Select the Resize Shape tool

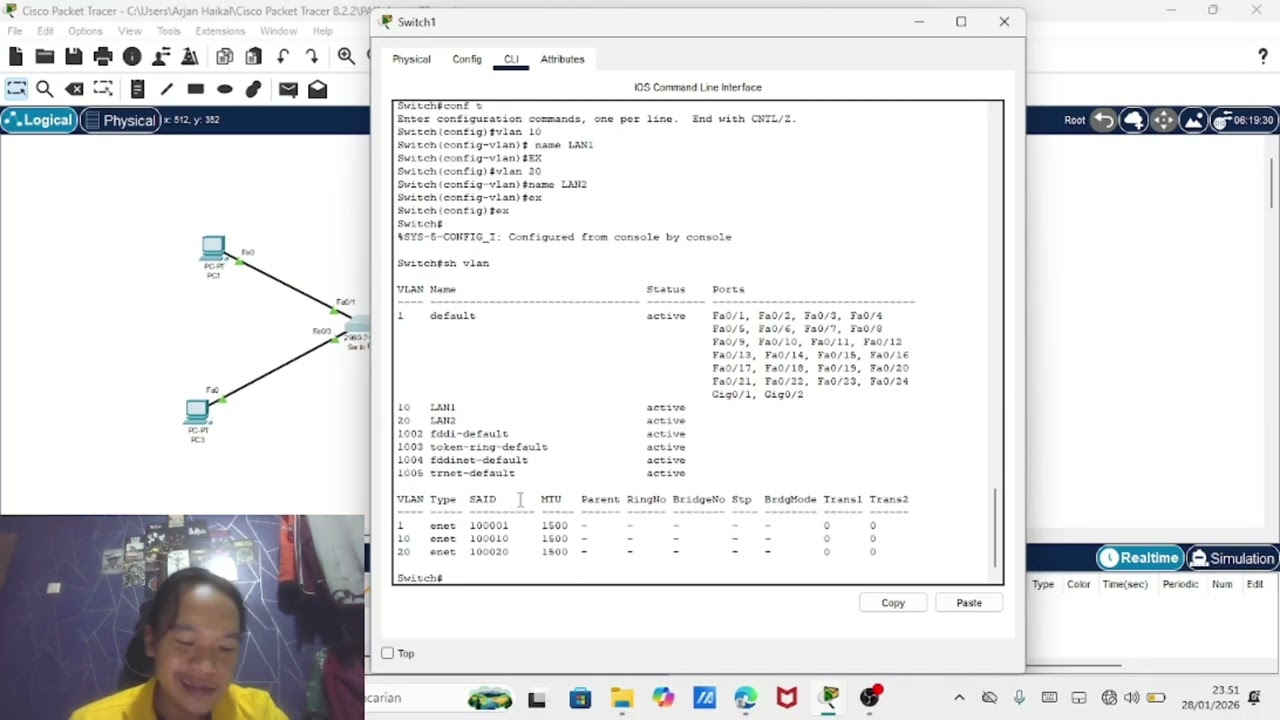103,89
